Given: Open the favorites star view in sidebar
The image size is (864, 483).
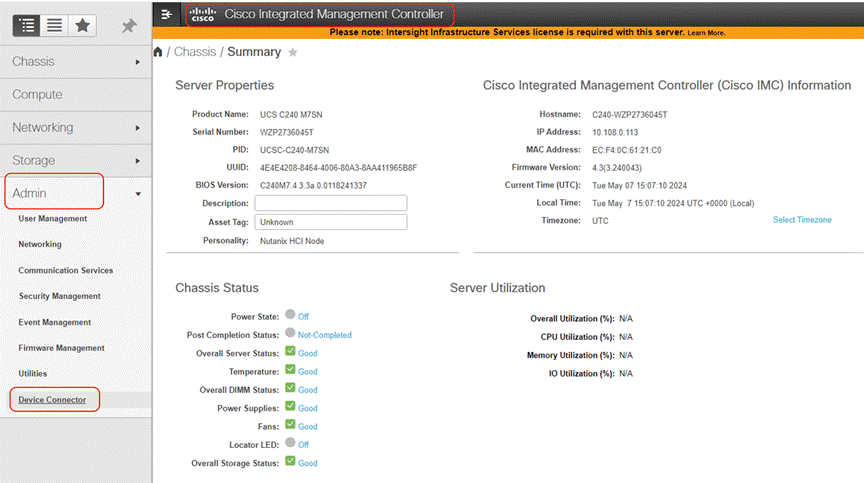Looking at the screenshot, I should coord(83,25).
